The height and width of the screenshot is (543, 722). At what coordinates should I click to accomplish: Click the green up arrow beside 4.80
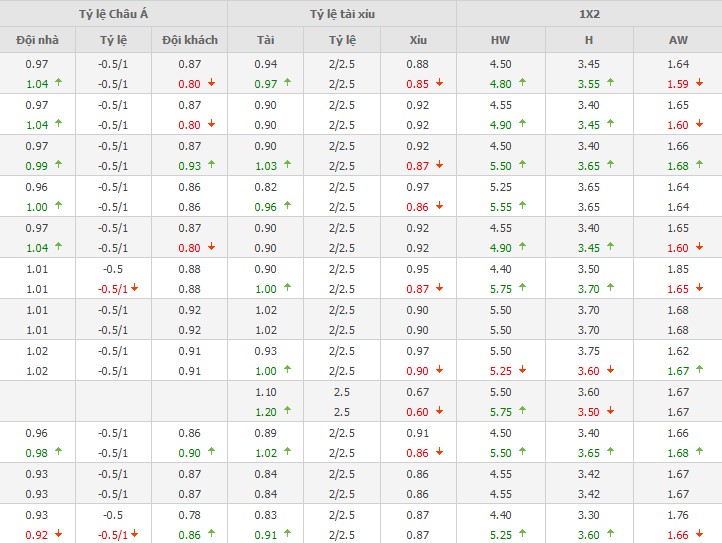[522, 84]
